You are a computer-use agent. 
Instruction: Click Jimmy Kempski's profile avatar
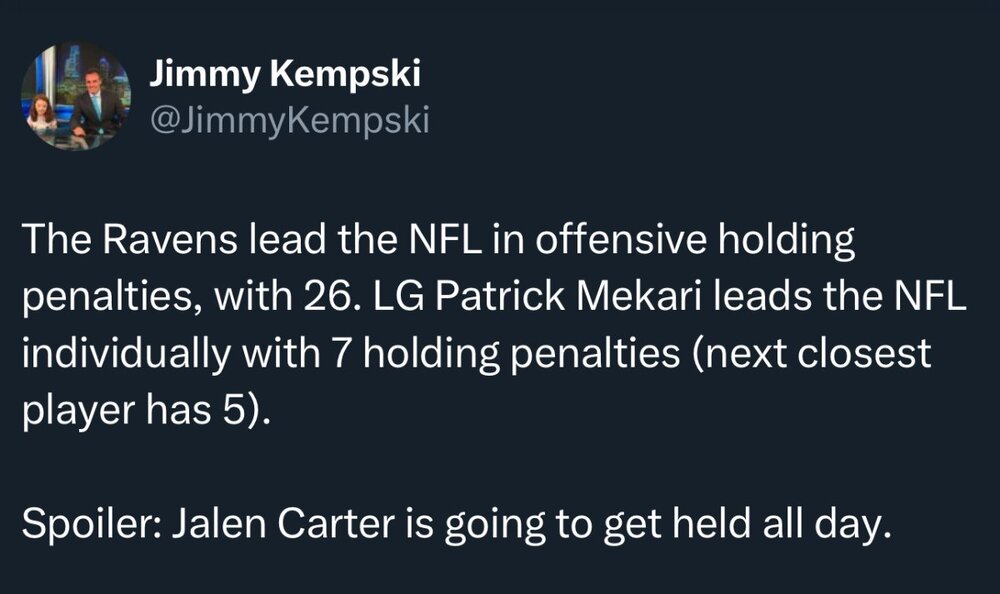point(75,96)
